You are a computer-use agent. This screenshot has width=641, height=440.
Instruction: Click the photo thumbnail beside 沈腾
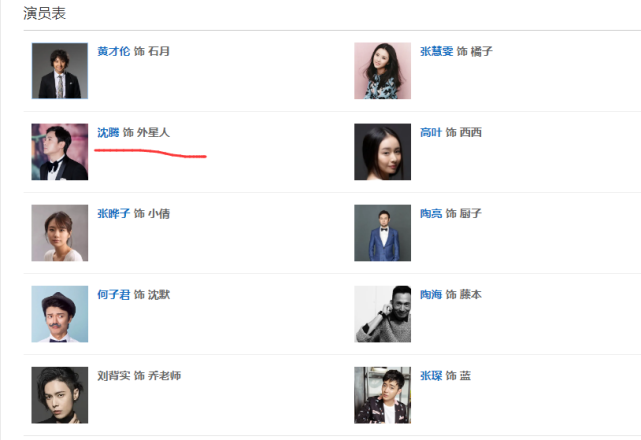[x=60, y=152]
